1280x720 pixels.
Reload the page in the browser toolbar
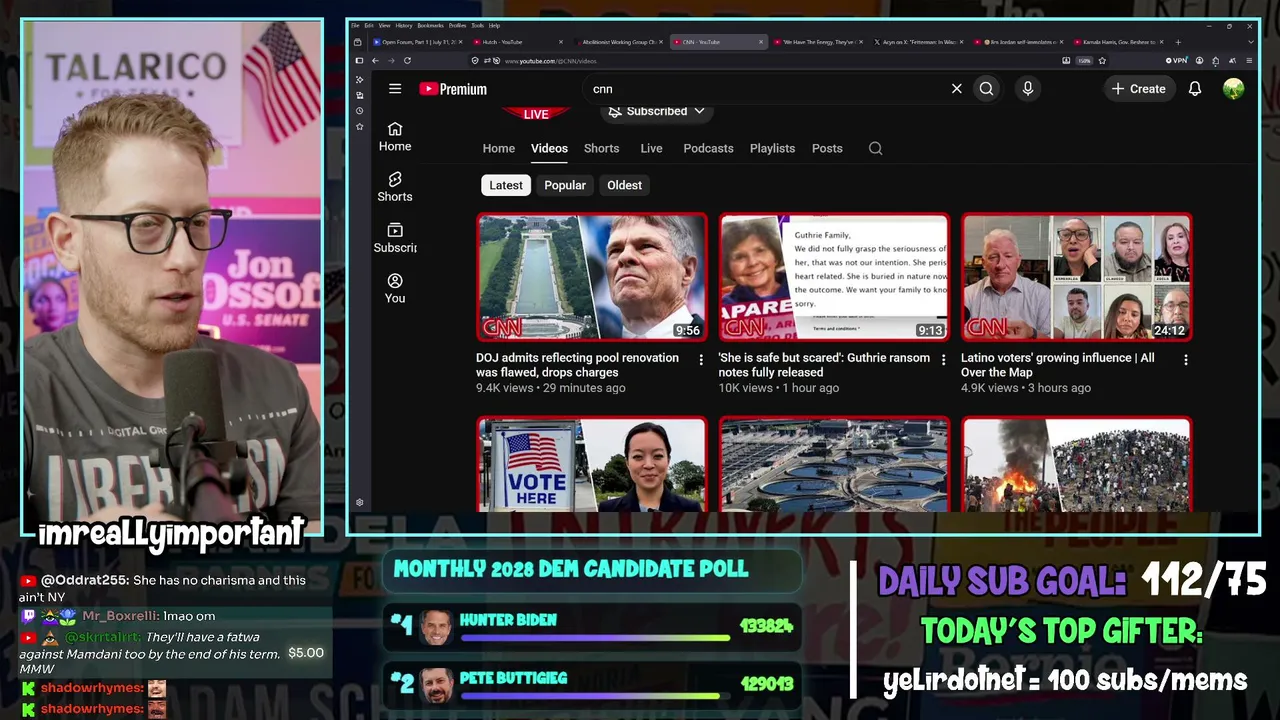pos(407,61)
